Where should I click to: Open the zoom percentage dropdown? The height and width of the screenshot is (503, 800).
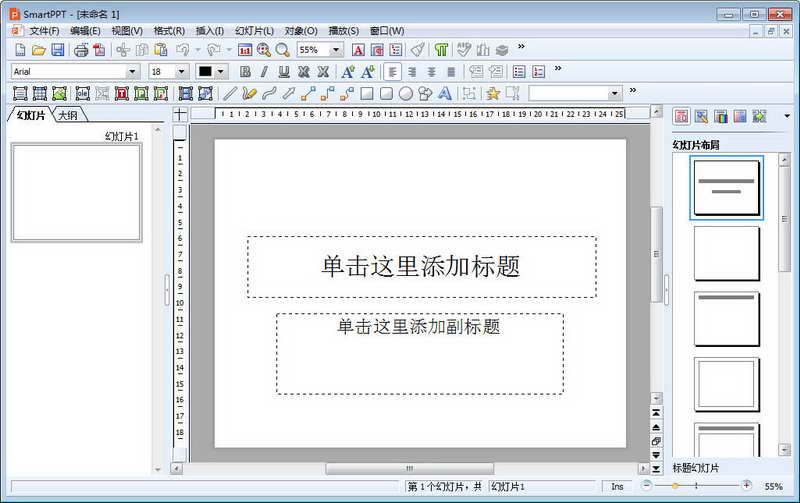point(336,50)
